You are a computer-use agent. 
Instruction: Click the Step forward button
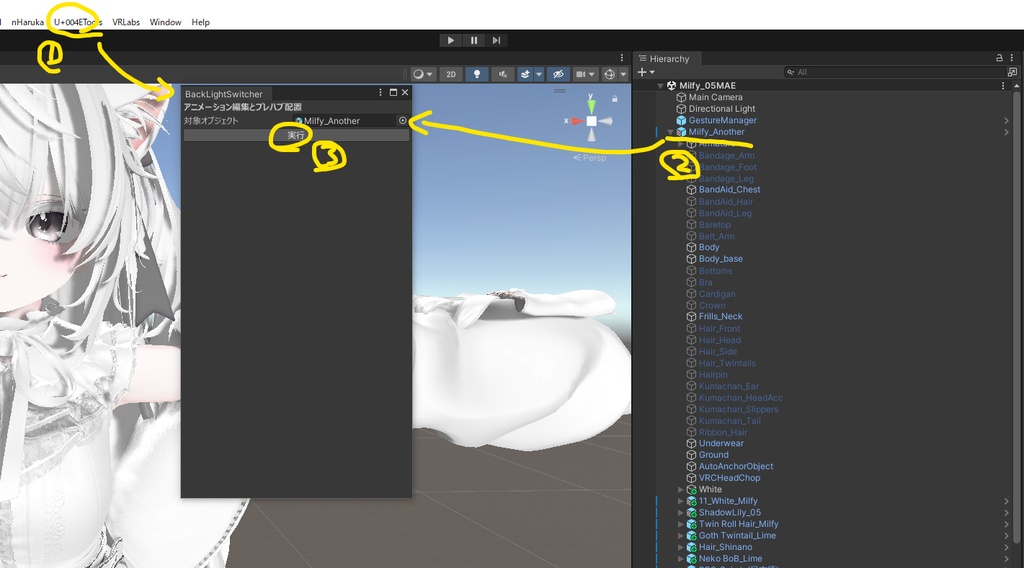[496, 40]
